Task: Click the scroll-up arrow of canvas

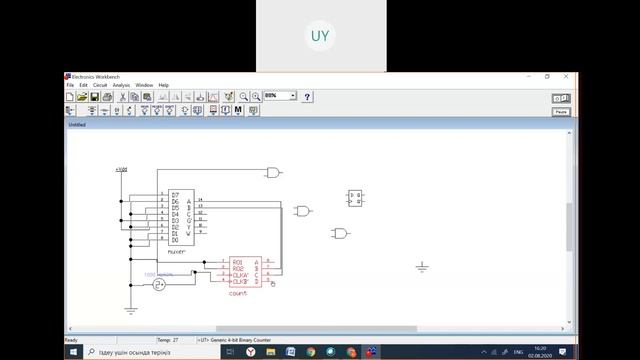Action: tap(569, 133)
